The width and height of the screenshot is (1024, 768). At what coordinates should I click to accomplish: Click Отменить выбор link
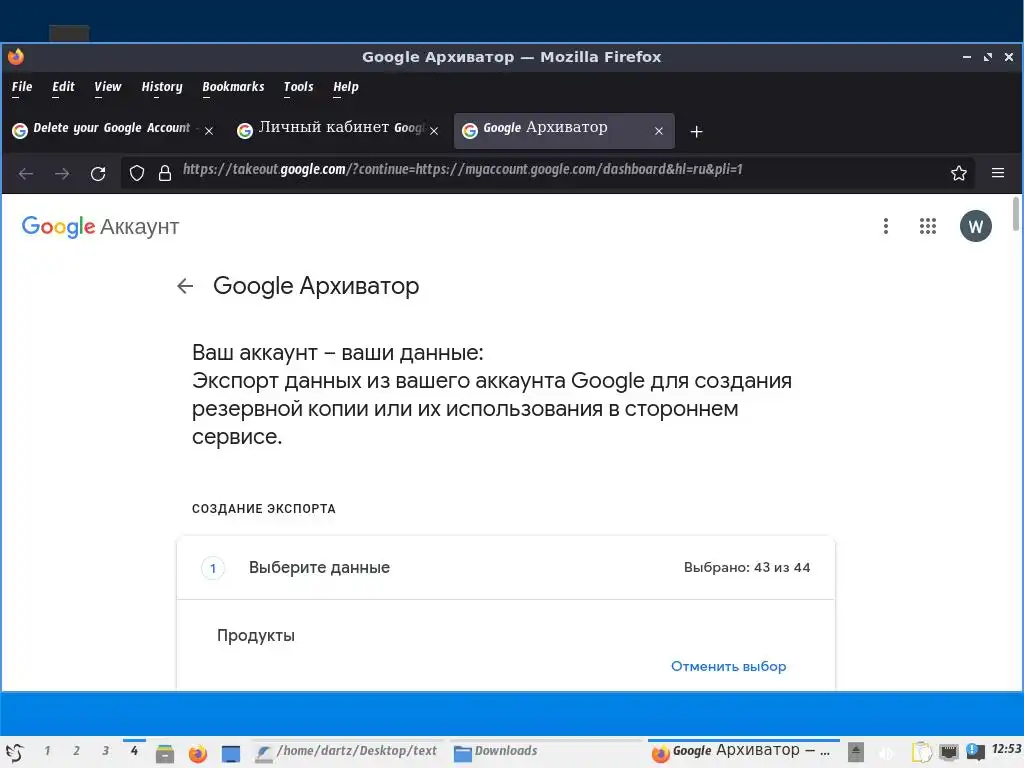[728, 666]
